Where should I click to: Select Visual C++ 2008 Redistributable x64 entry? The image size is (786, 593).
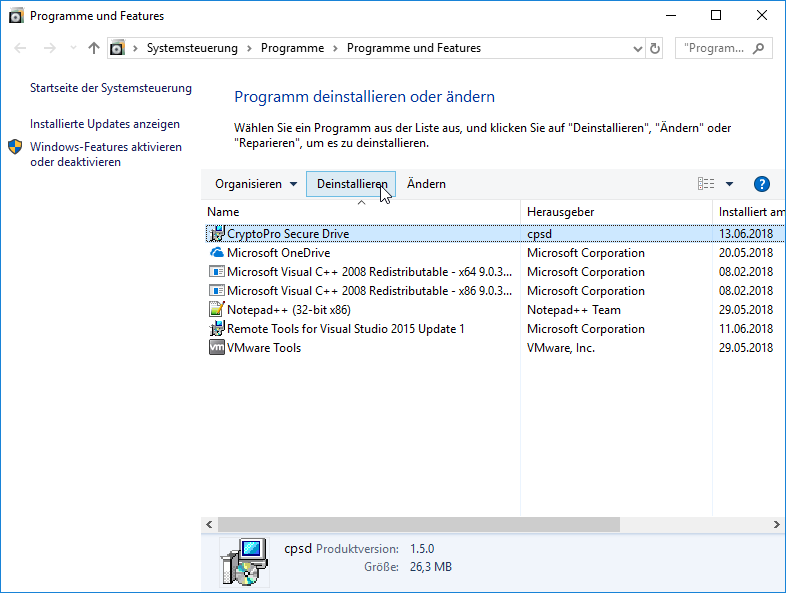[x=369, y=272]
